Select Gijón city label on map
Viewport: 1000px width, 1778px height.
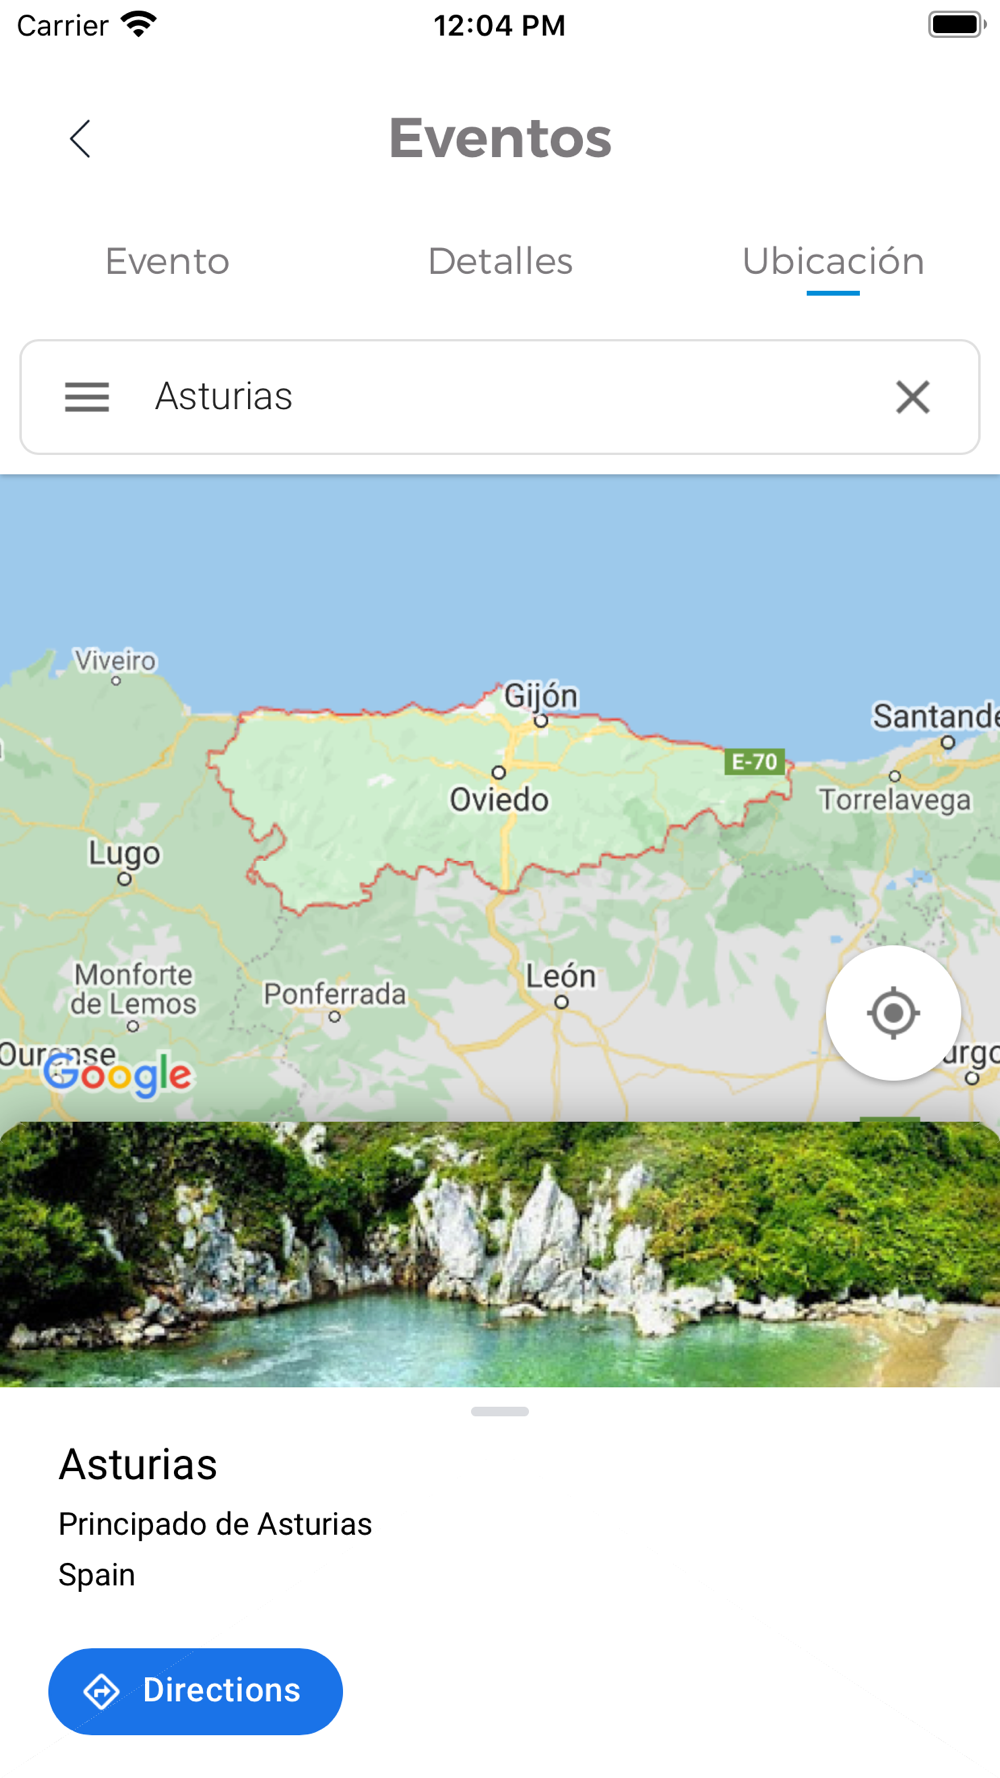click(x=540, y=695)
